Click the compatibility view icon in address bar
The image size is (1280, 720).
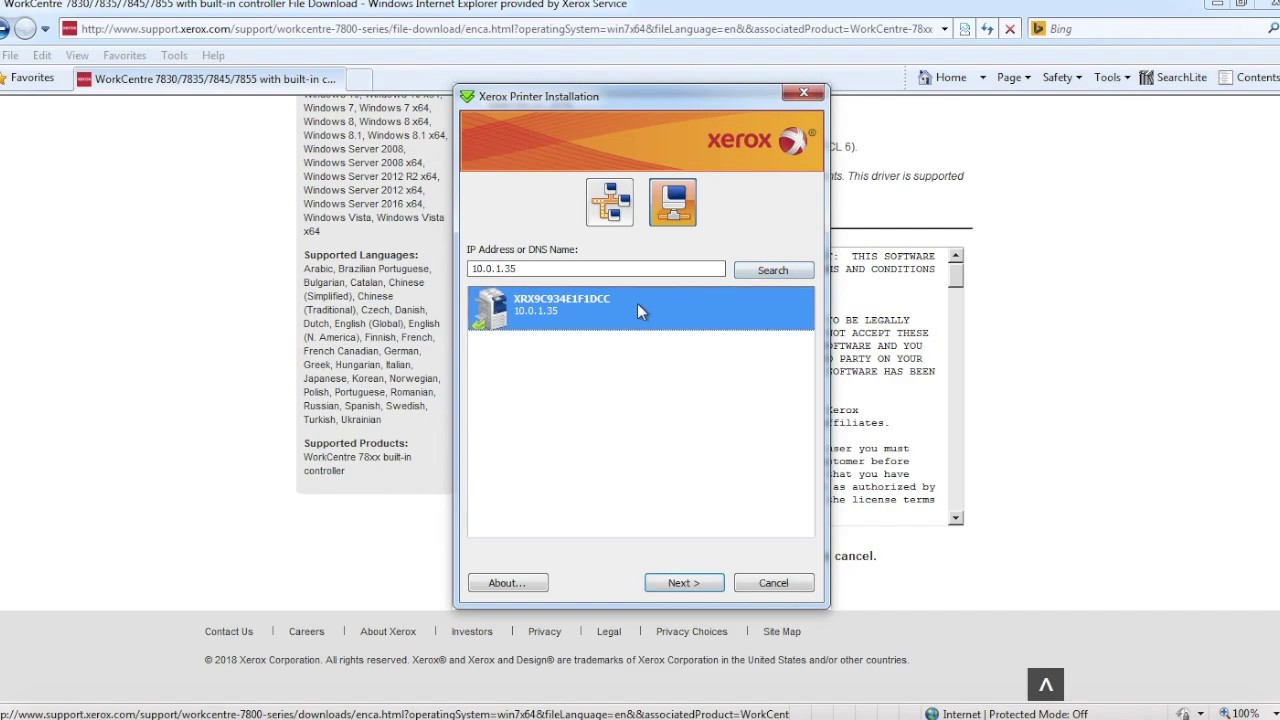coord(965,29)
